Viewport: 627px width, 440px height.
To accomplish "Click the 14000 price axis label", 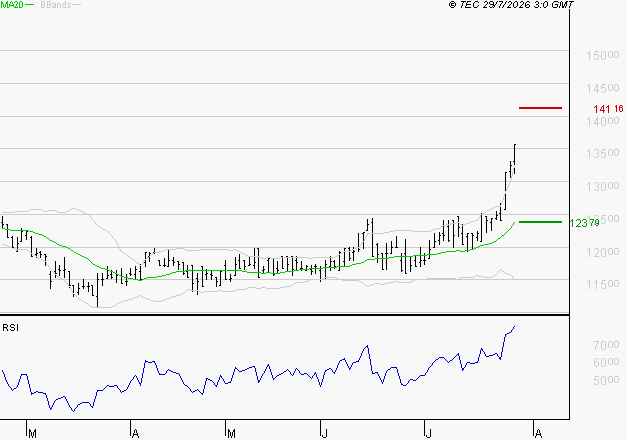I will point(603,121).
